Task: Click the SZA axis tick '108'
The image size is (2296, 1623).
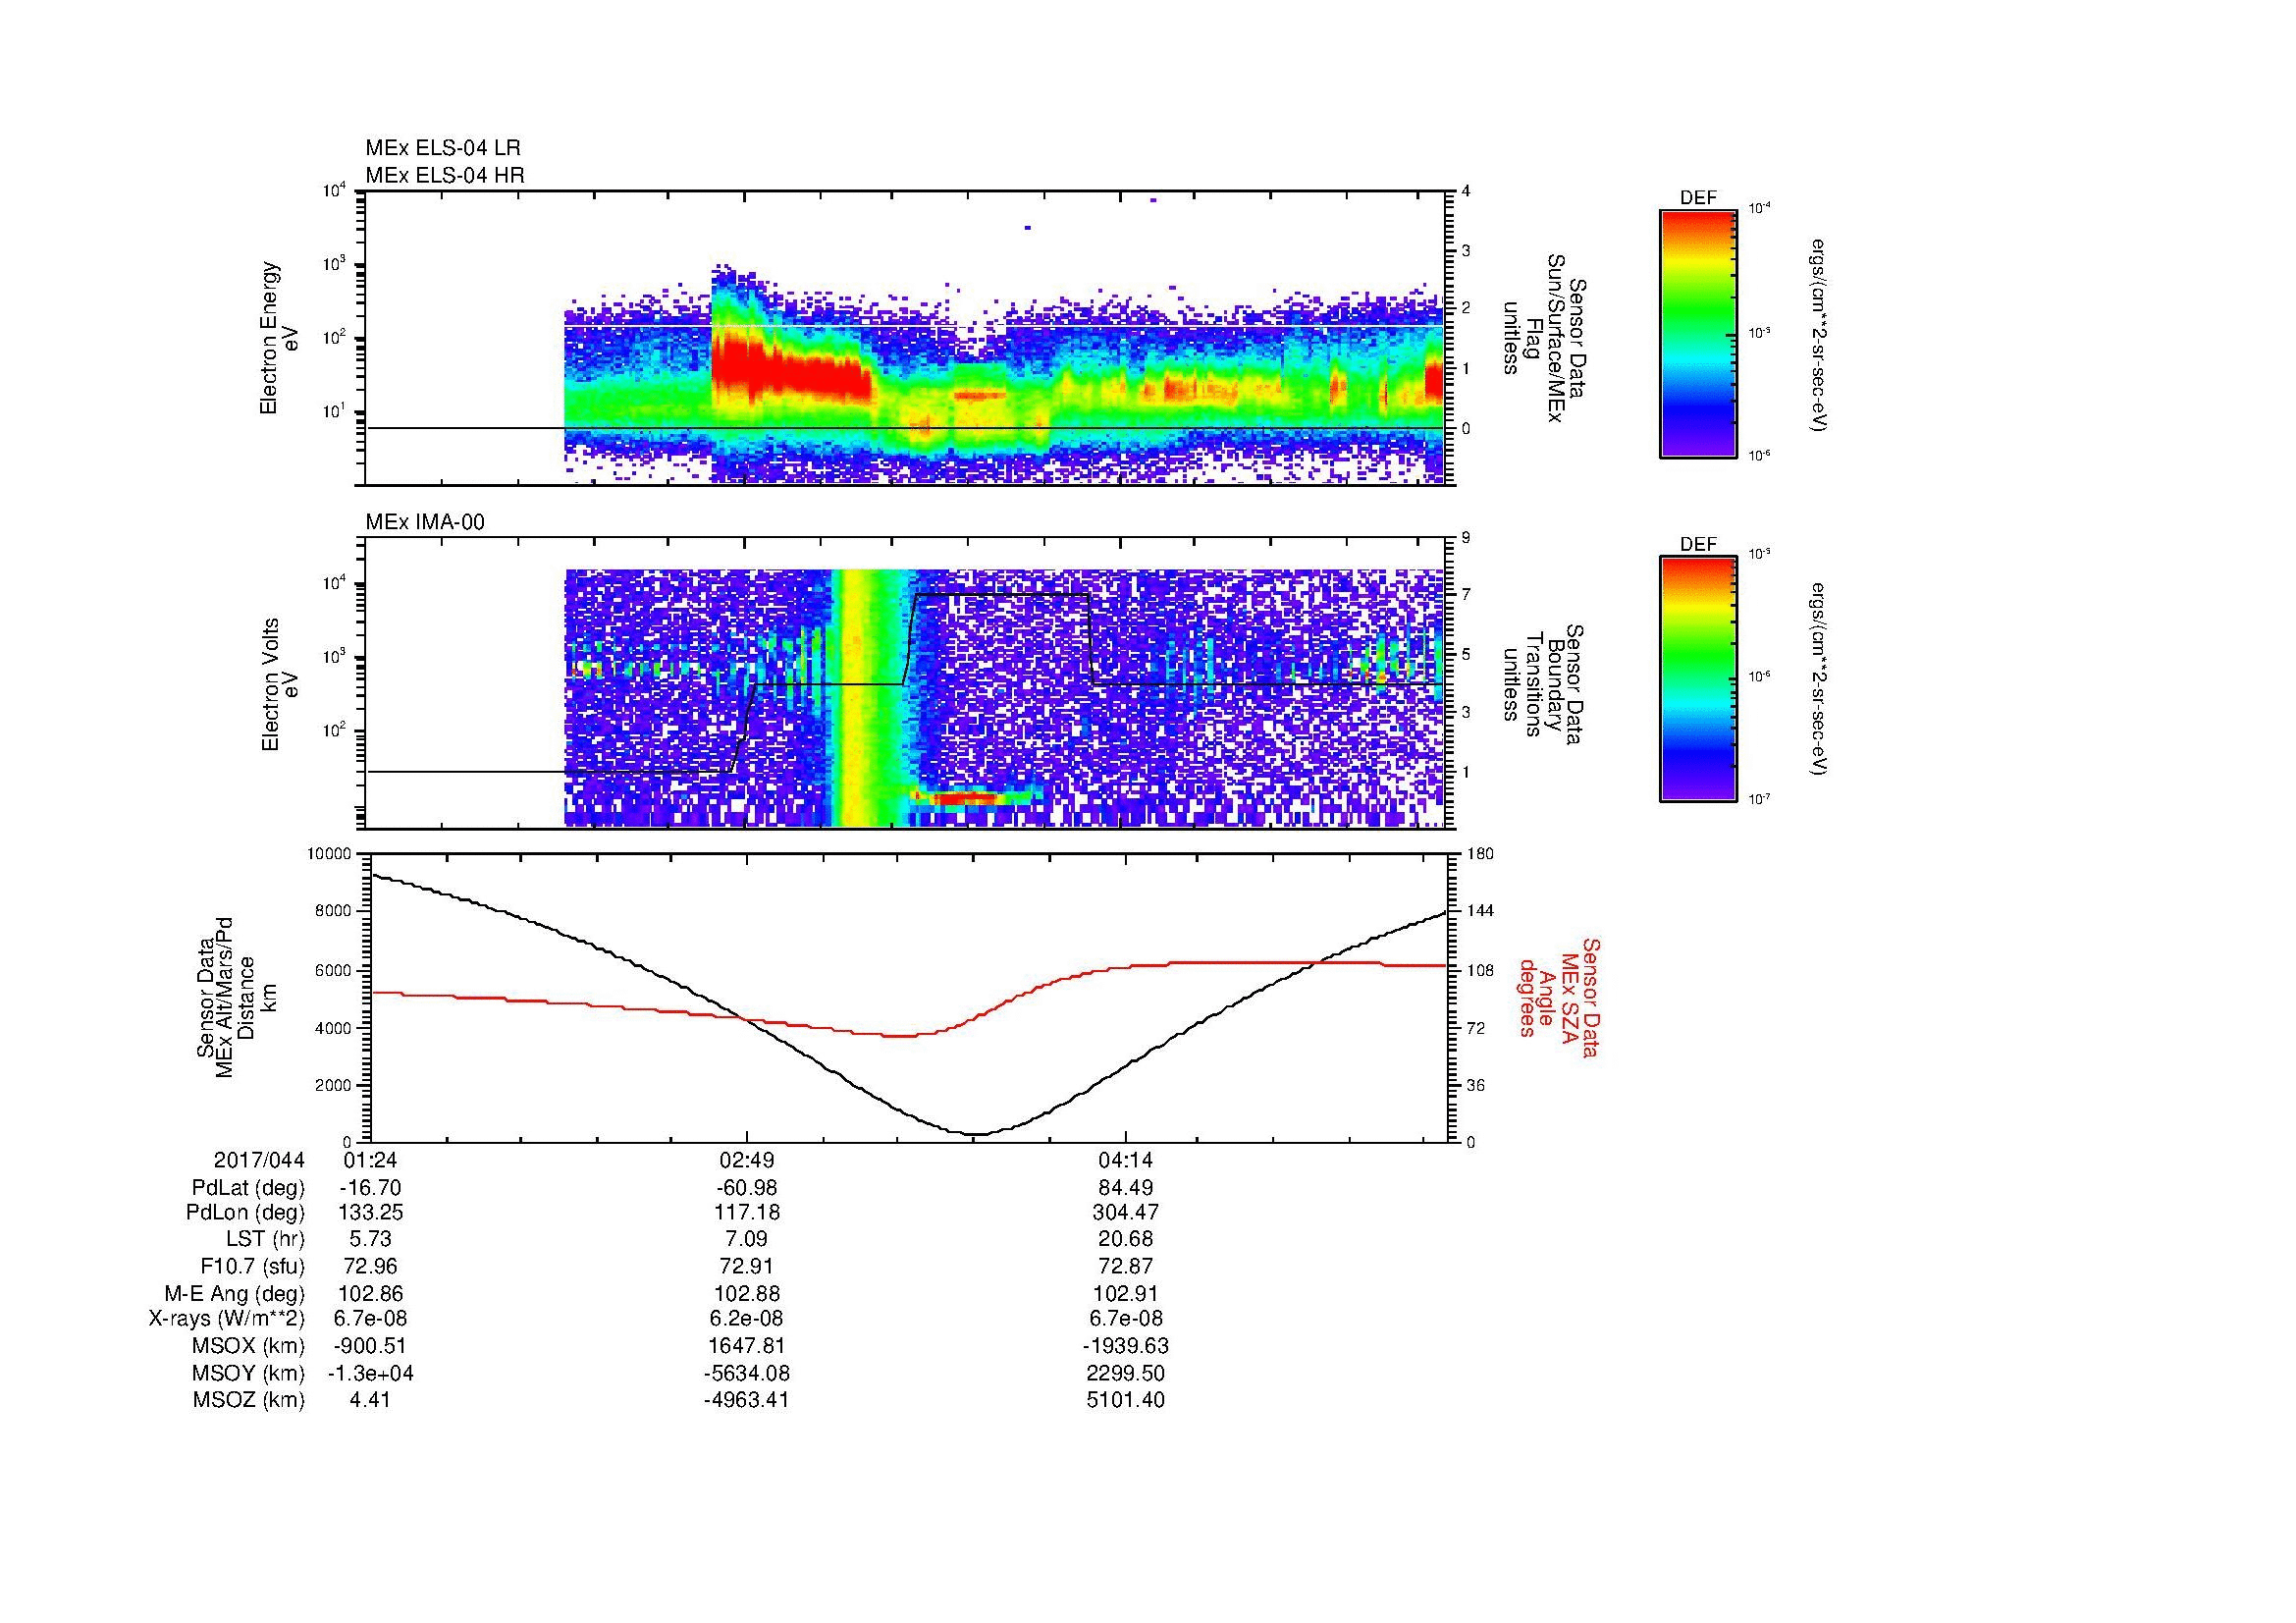Action: (x=1480, y=970)
